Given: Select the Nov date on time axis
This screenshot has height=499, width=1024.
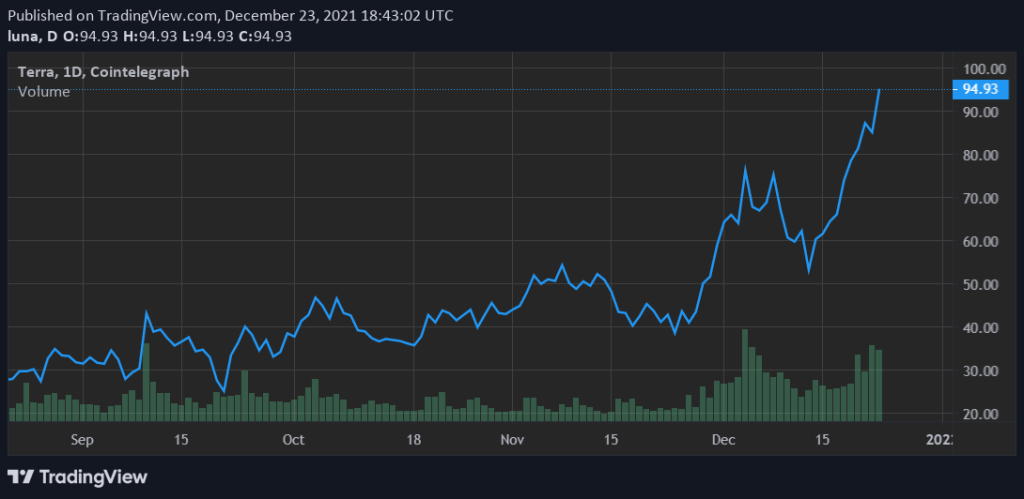Looking at the screenshot, I should tap(512, 439).
